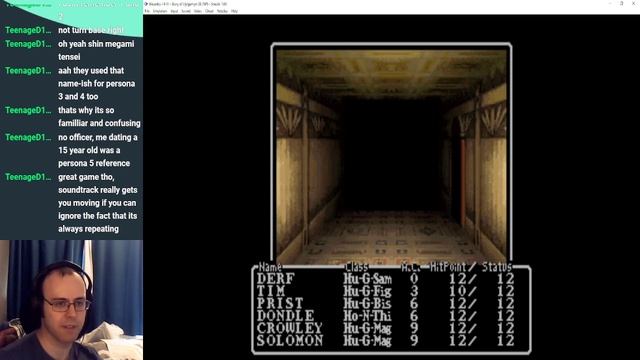
Task: Select party member TIM
Action: pyautogui.click(x=271, y=291)
